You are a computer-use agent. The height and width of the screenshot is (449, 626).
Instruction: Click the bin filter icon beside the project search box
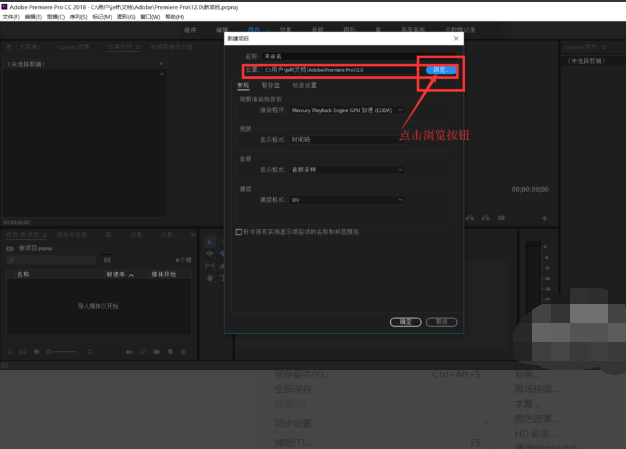[x=107, y=260]
